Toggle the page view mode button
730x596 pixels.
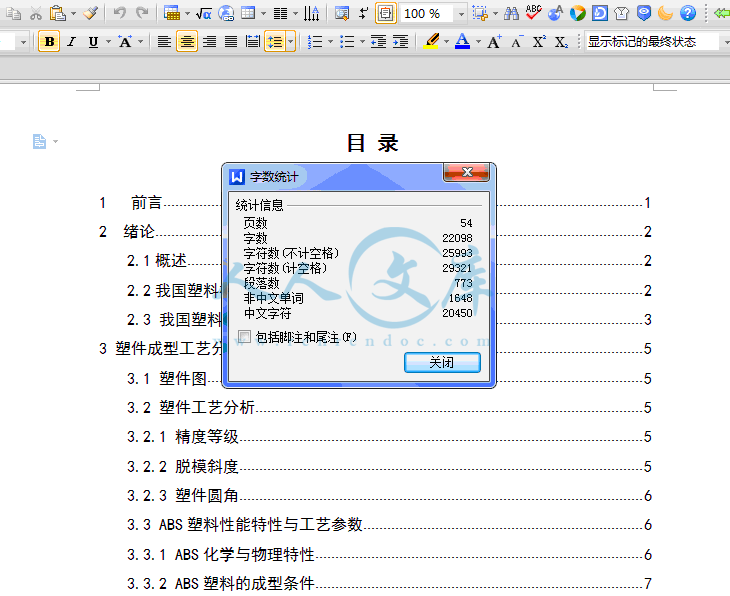pyautogui.click(x=385, y=14)
